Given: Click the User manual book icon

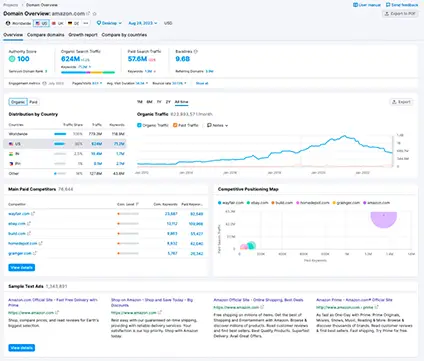Looking at the screenshot, I should click(355, 5).
